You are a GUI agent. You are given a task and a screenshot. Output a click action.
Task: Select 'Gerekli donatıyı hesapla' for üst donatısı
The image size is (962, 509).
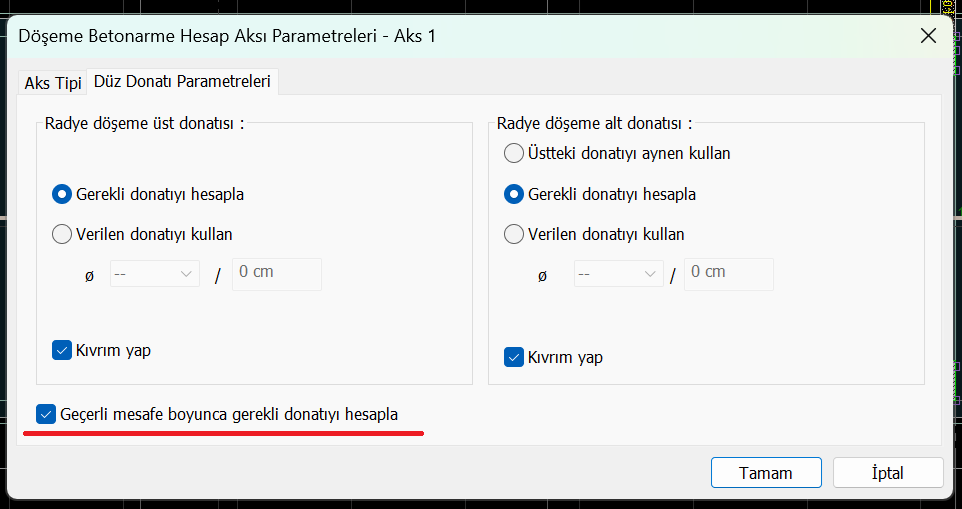pos(62,194)
